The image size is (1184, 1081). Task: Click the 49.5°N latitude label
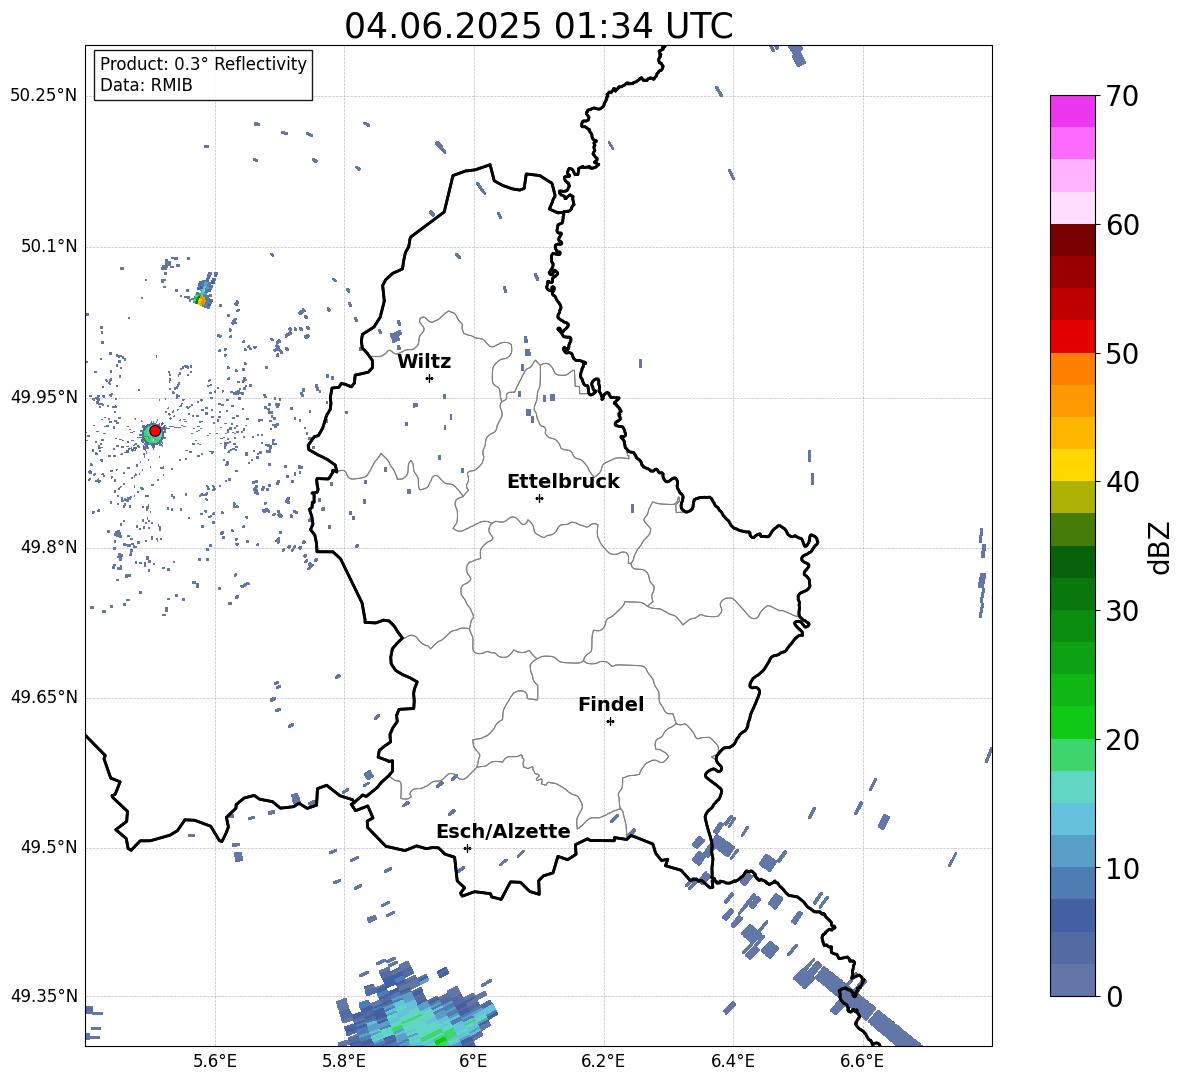coord(49,847)
